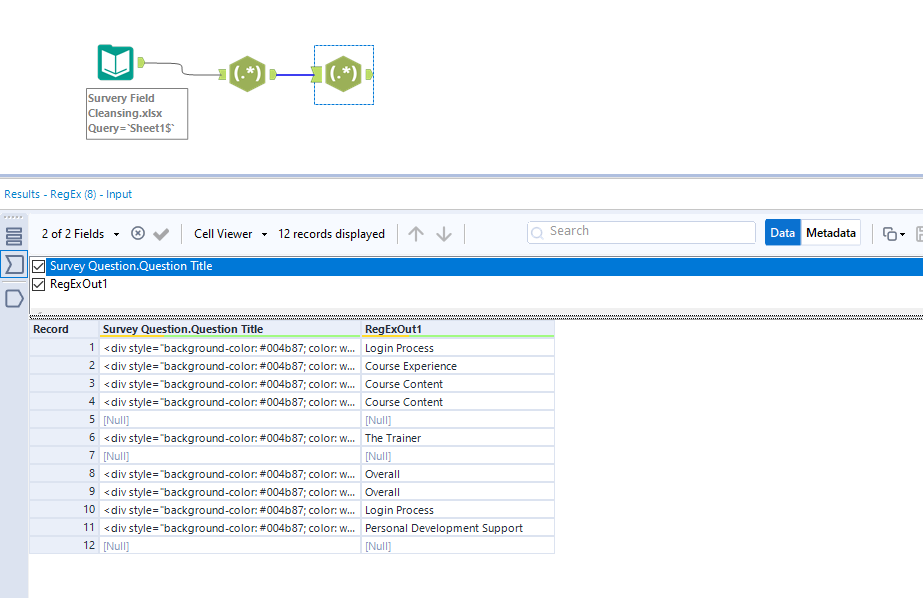Screen dimensions: 923x598
Task: Select the highlighted RegEx (8) tool
Action: pos(344,73)
